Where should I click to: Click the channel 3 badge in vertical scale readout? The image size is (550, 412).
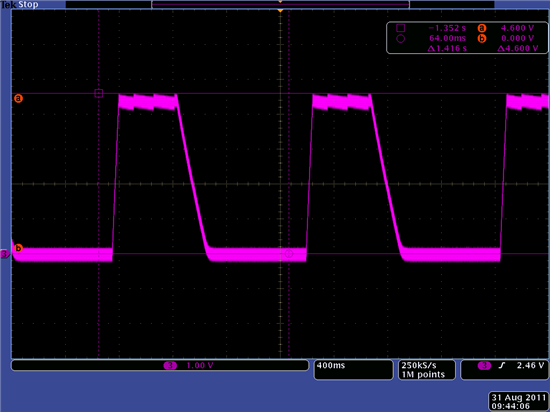(170, 366)
